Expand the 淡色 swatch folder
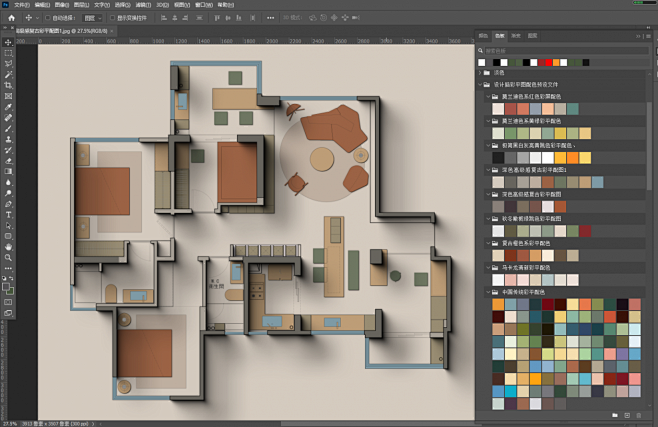 [x=480, y=73]
